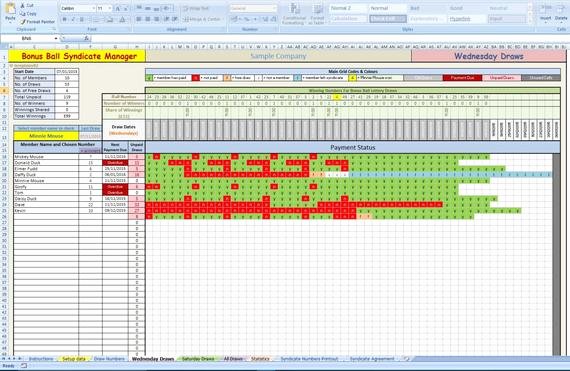Apply the font color A
570x371 pixels.
tap(123, 19)
